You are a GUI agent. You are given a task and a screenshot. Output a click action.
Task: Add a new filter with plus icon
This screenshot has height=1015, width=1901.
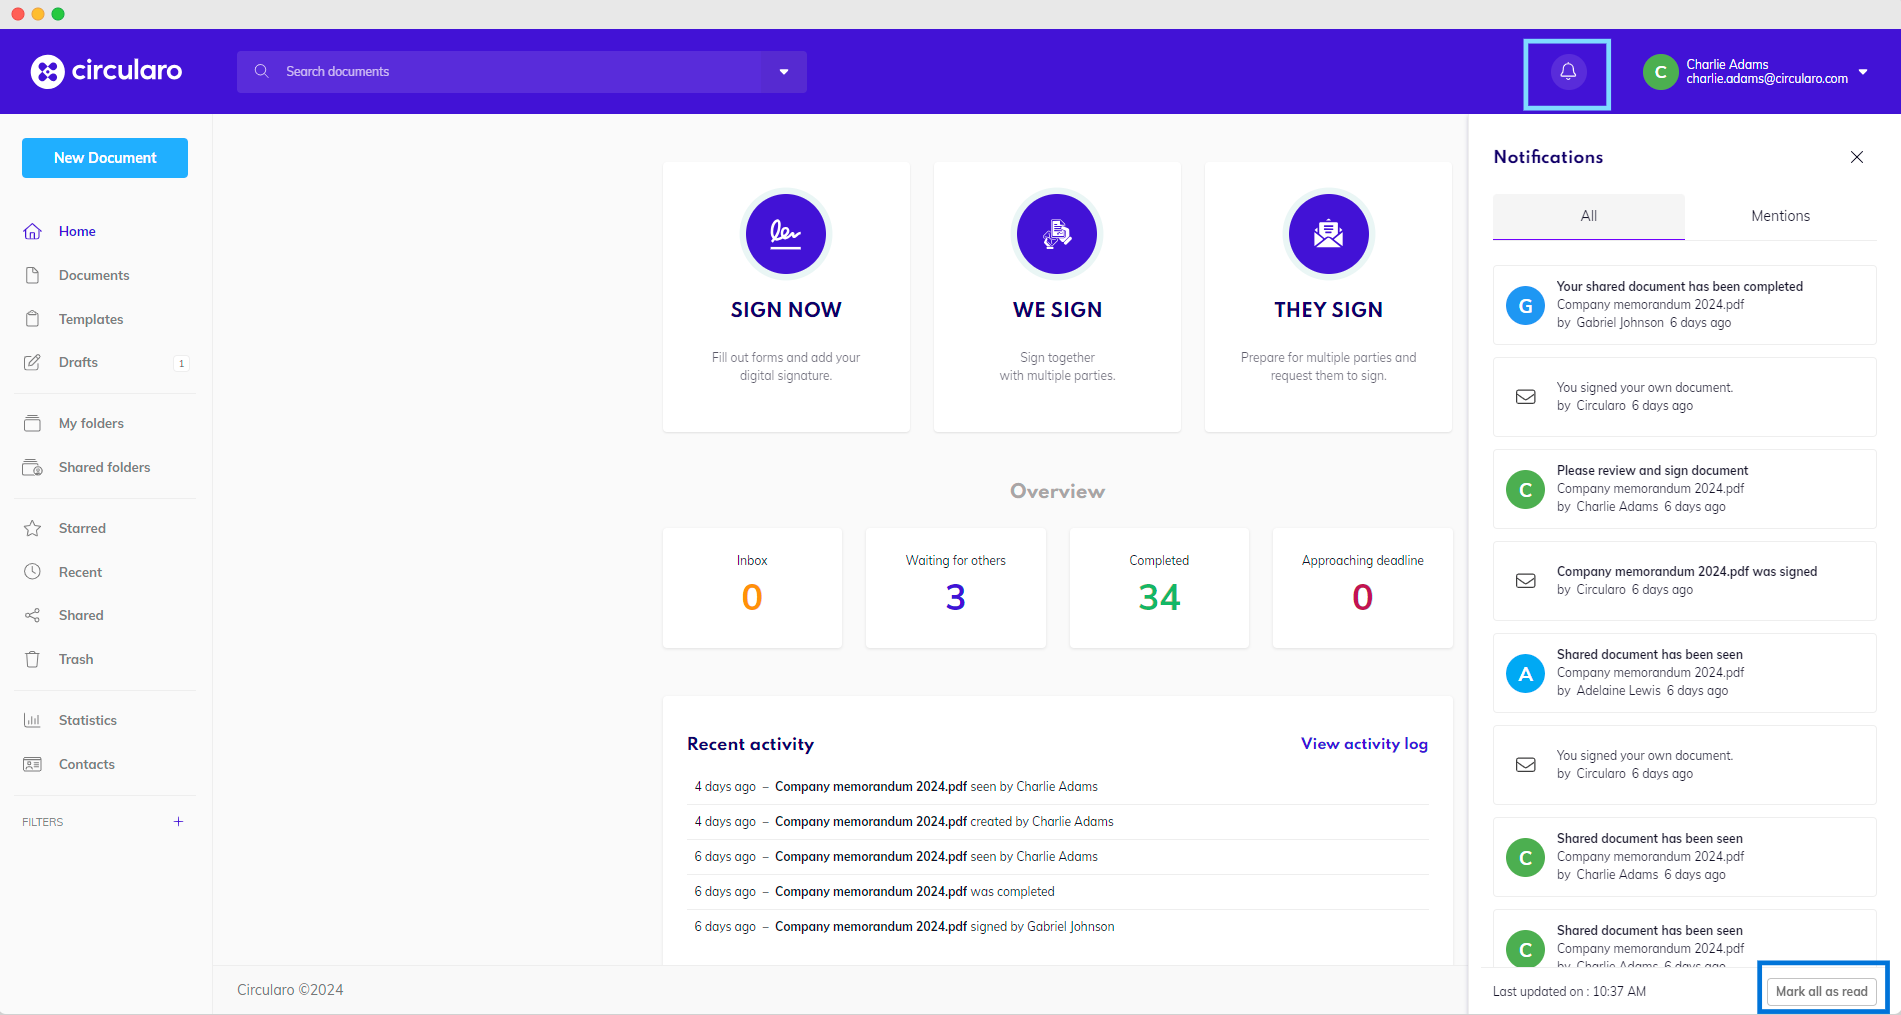click(178, 822)
